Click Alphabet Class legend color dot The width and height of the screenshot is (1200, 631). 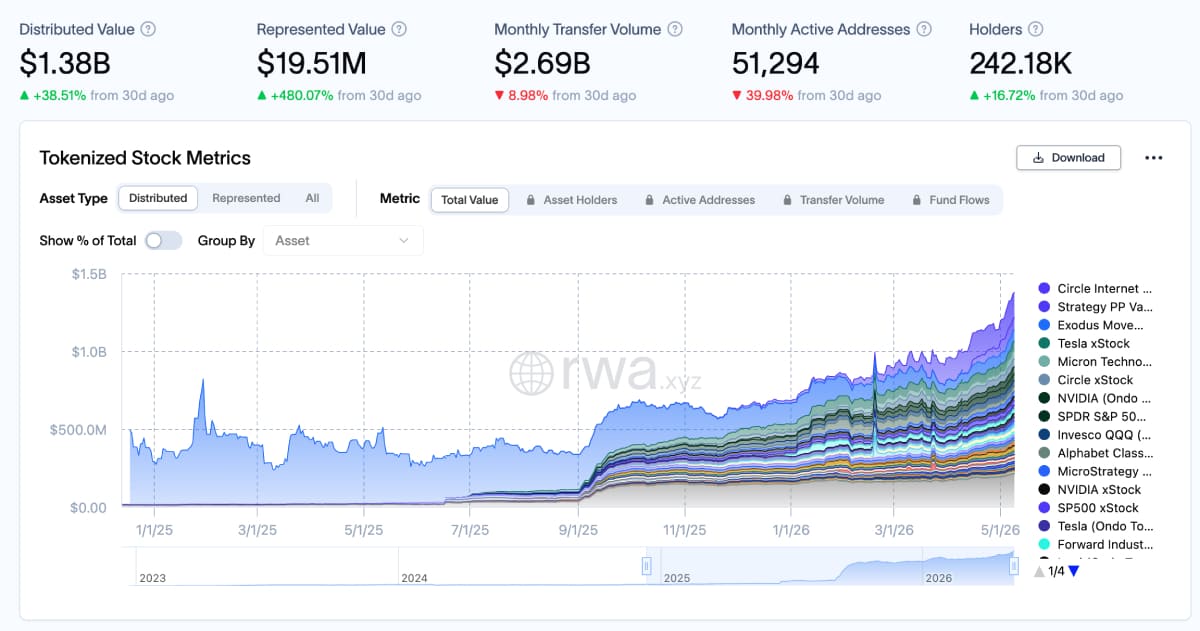pyautogui.click(x=1044, y=453)
